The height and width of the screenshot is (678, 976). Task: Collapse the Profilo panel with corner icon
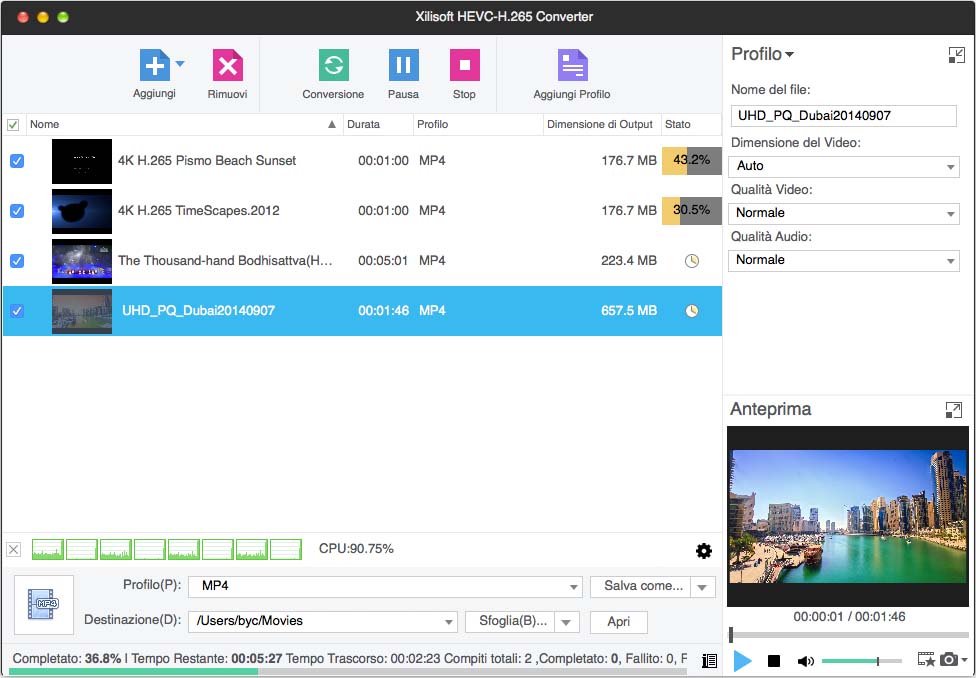point(956,55)
